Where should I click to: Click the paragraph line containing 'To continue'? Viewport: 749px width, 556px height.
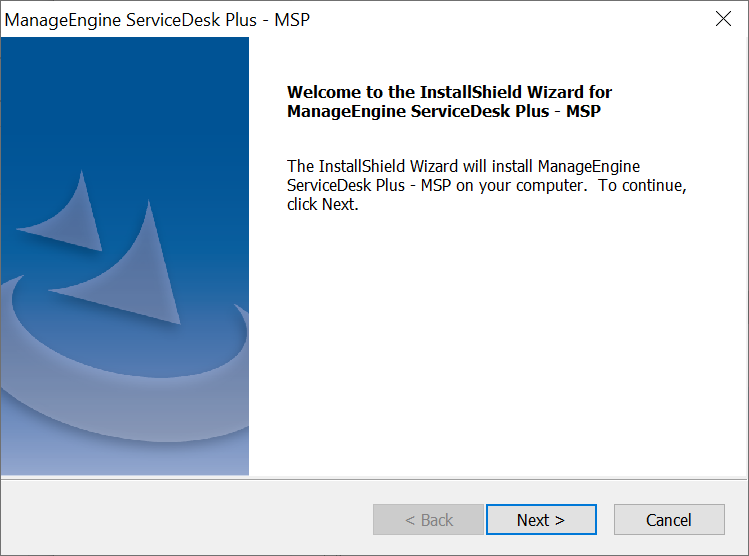tap(486, 186)
